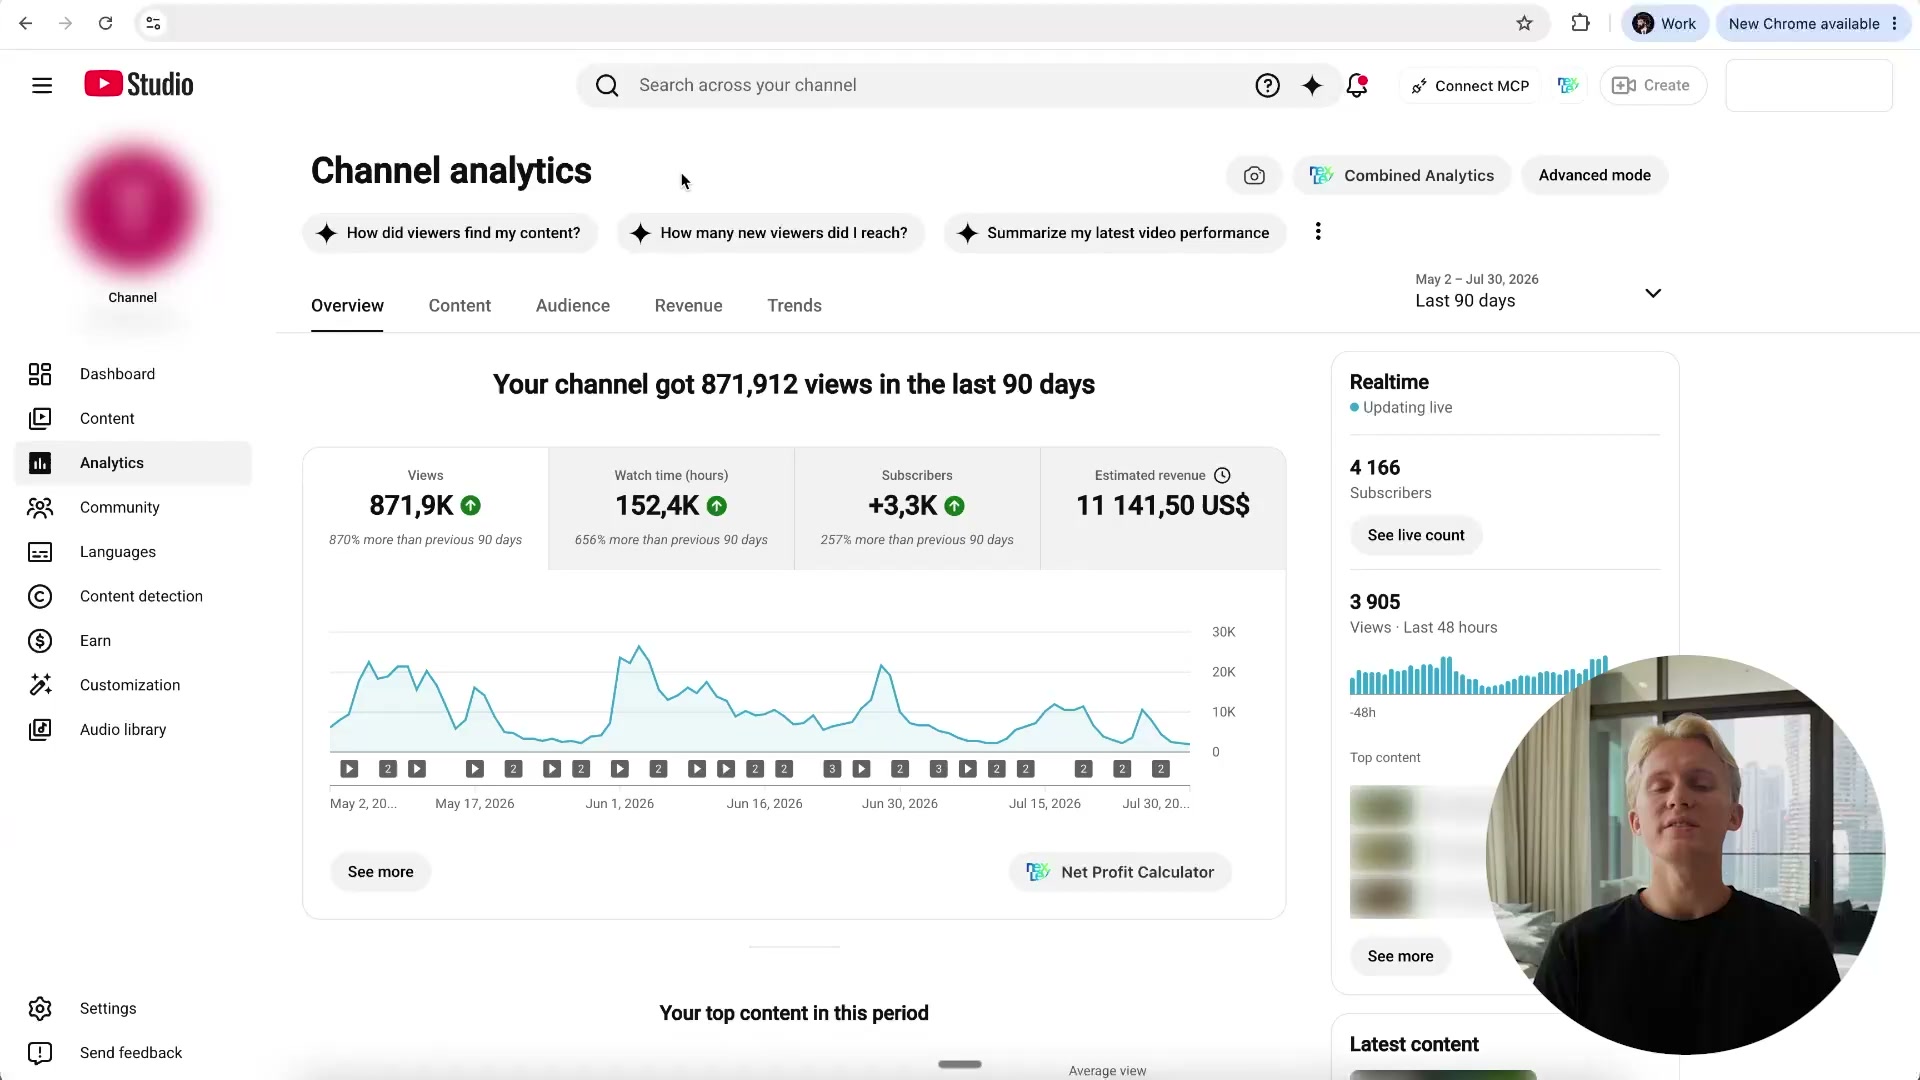Viewport: 1920px width, 1080px height.
Task: Click the Connect MCP button
Action: (1470, 86)
